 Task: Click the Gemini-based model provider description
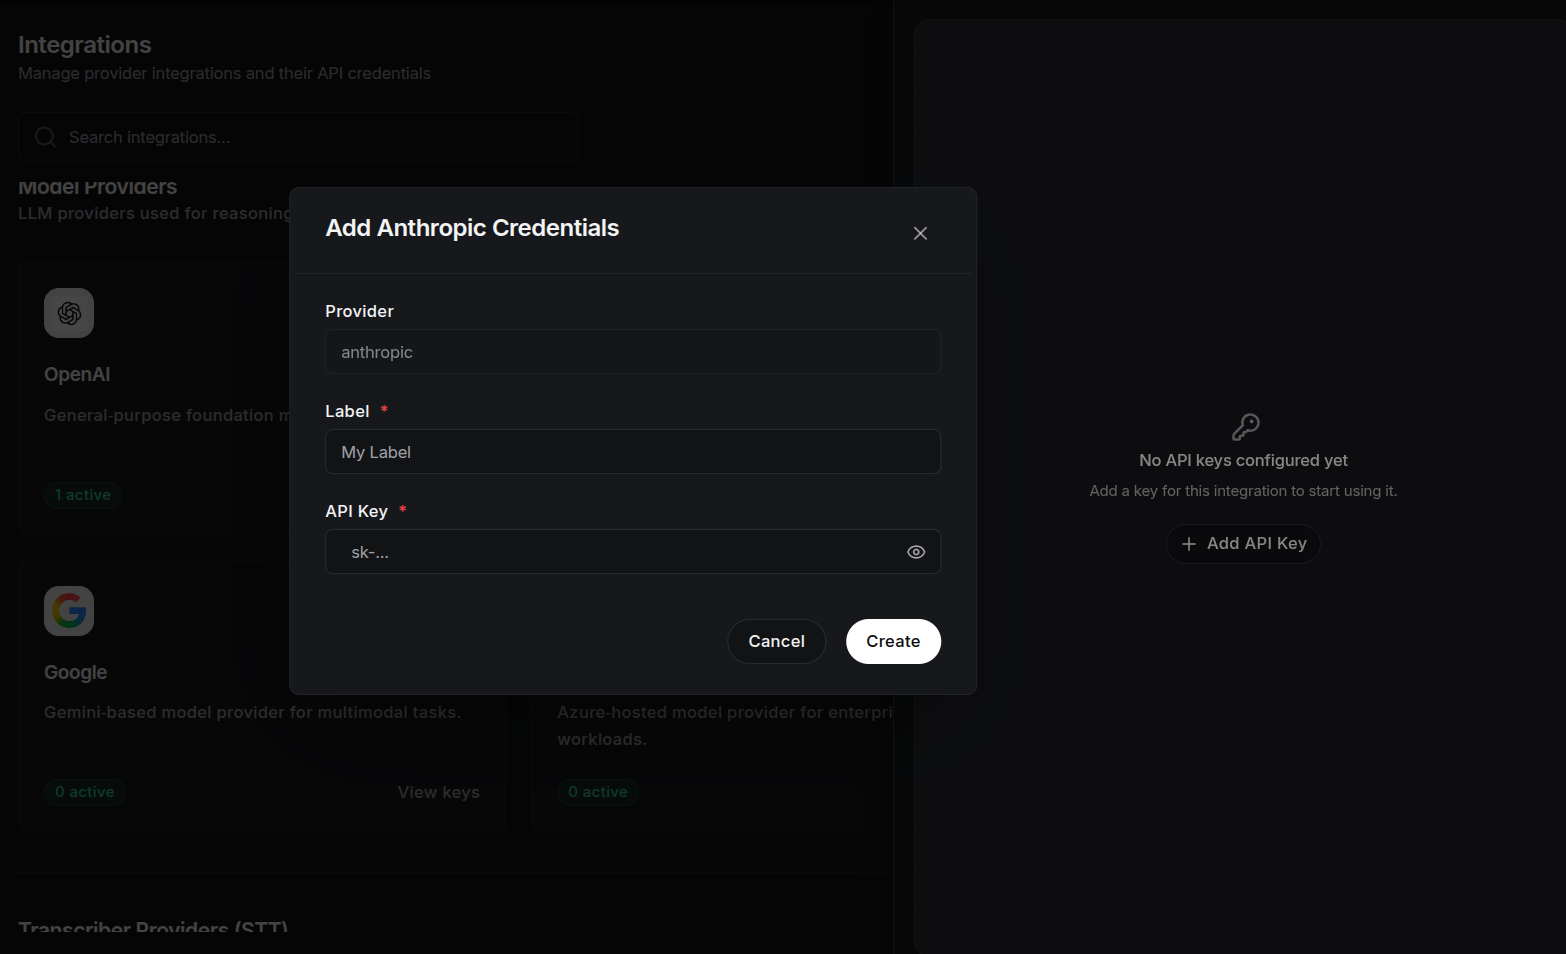click(x=253, y=712)
